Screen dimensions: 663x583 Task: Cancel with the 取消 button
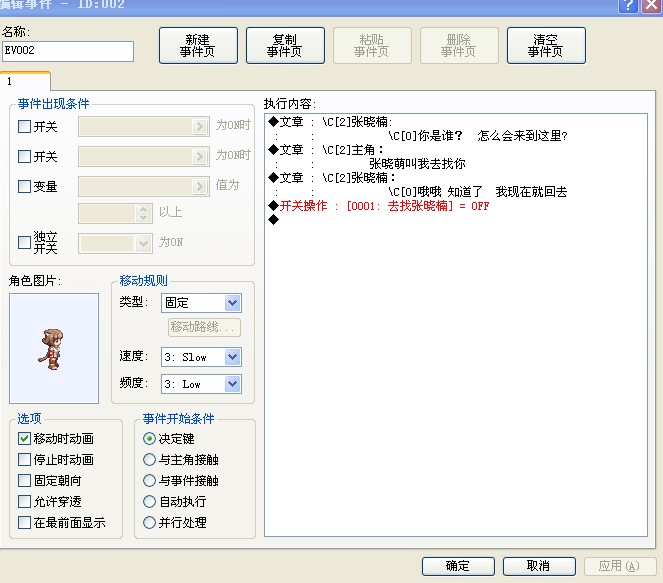(x=539, y=566)
